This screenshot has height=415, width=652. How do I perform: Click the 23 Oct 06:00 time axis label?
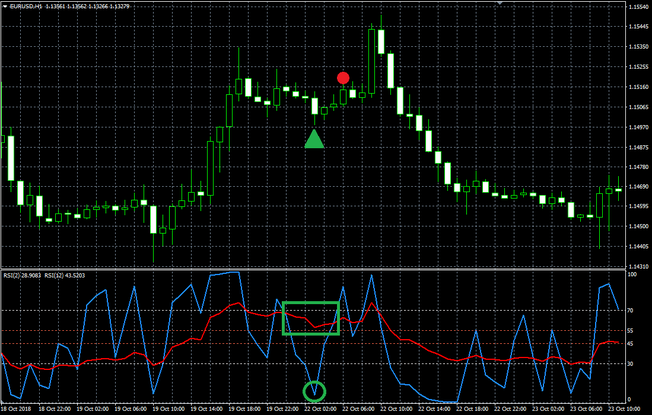click(x=586, y=409)
